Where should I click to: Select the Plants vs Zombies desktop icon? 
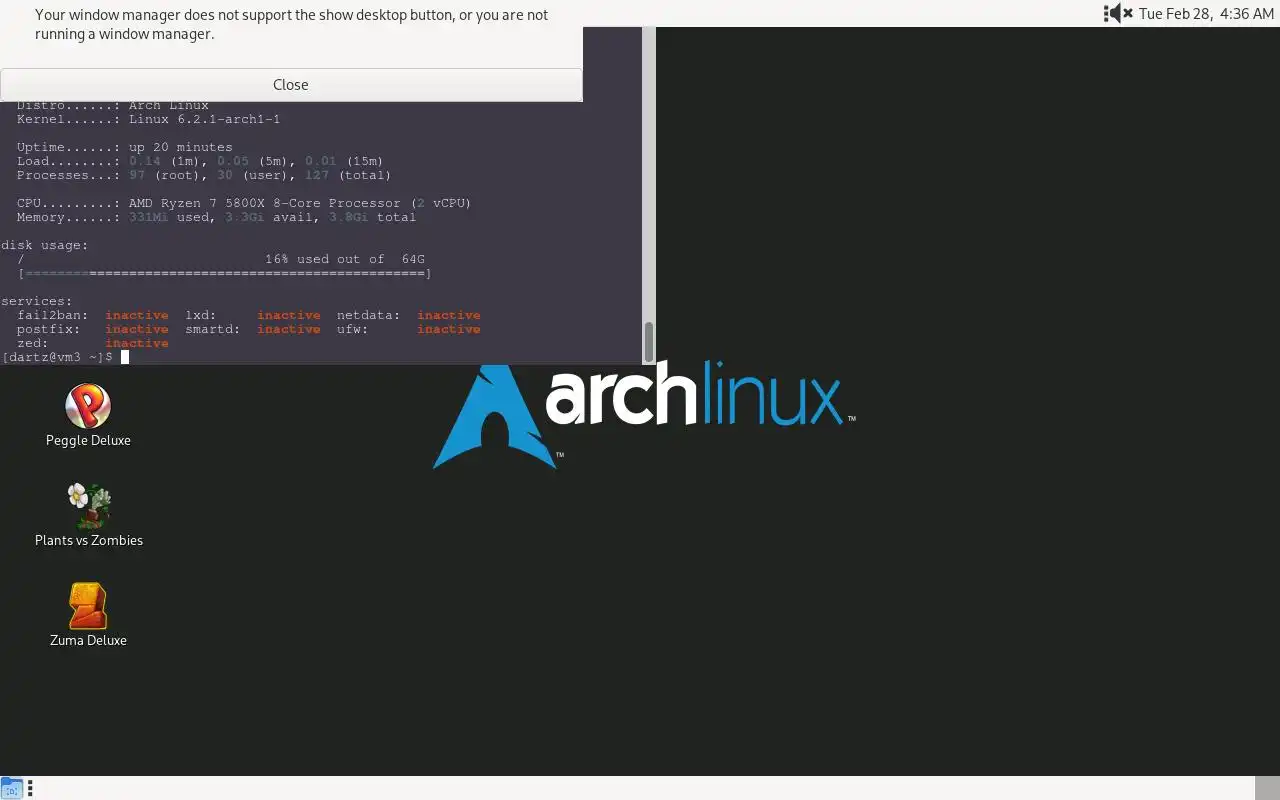tap(89, 515)
